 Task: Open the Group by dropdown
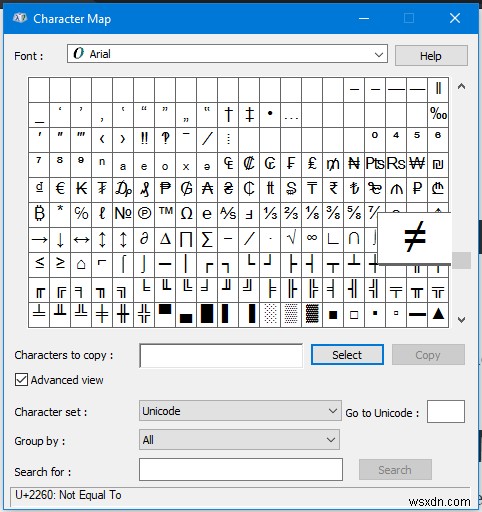pos(239,440)
